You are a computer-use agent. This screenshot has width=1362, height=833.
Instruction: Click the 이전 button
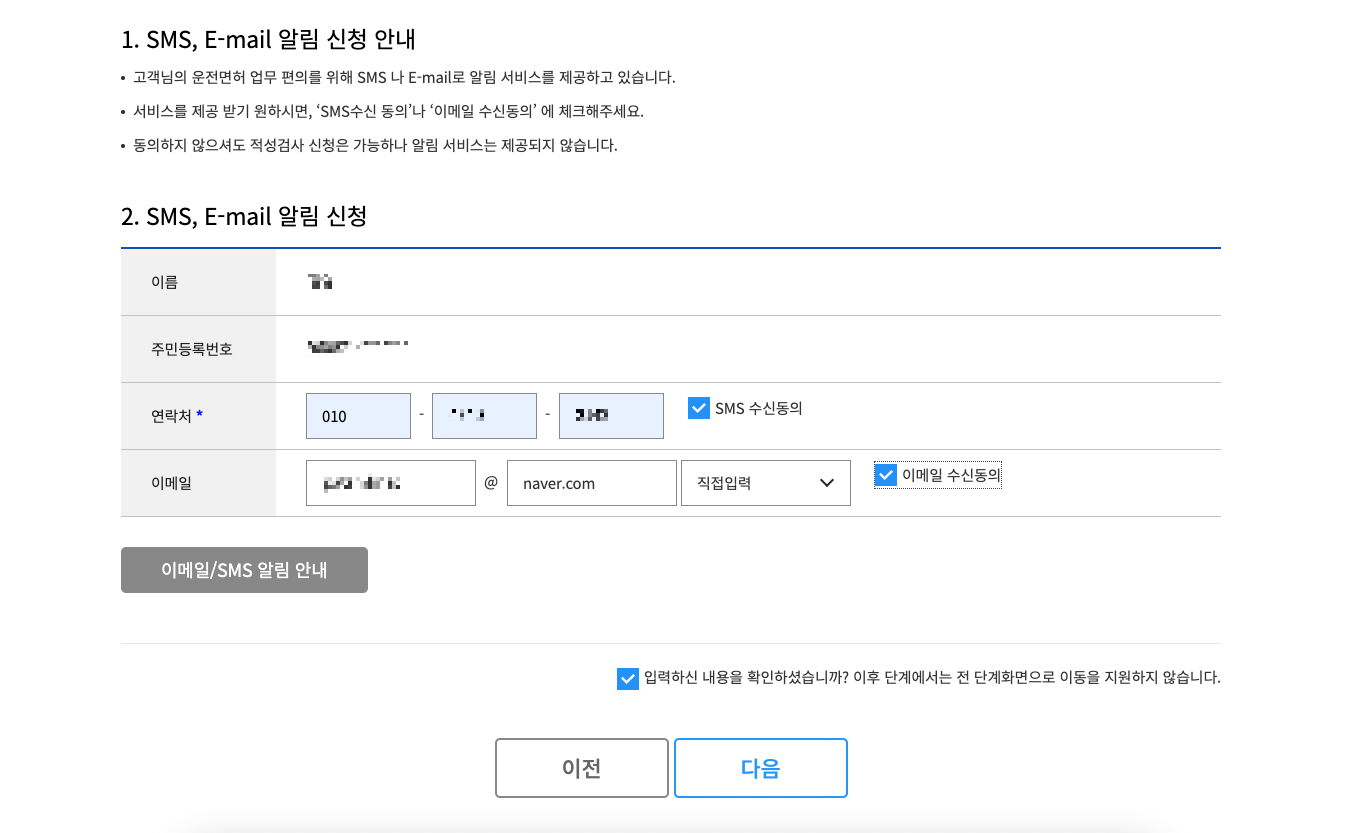pos(581,767)
